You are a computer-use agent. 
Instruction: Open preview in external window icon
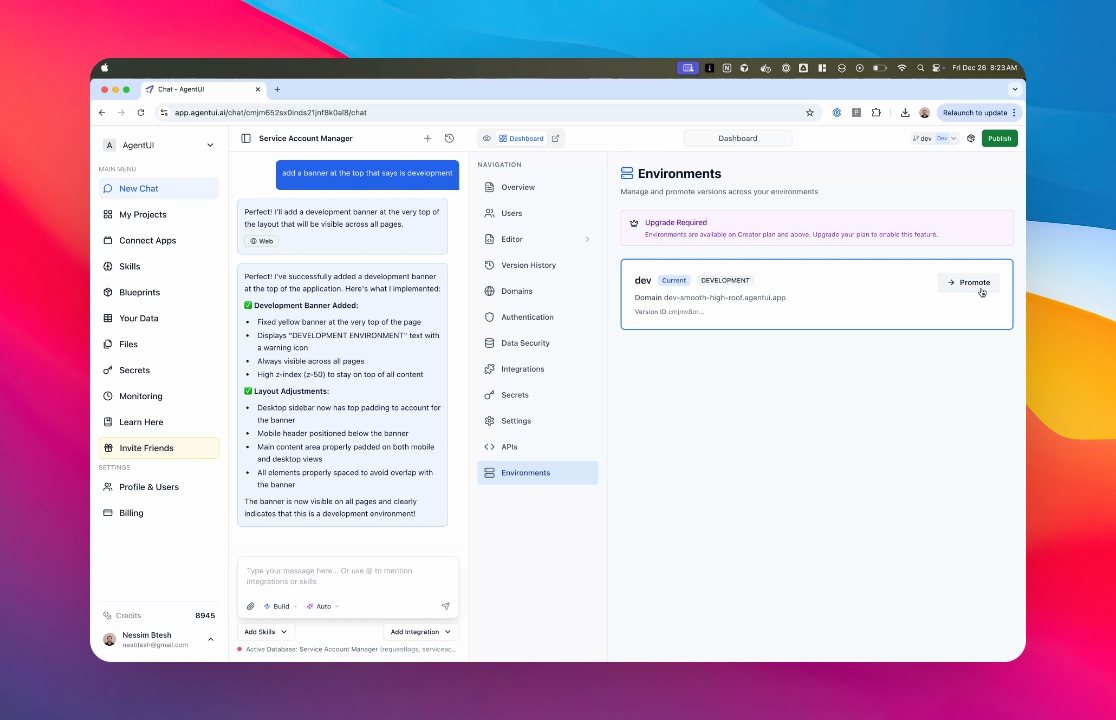[555, 139]
